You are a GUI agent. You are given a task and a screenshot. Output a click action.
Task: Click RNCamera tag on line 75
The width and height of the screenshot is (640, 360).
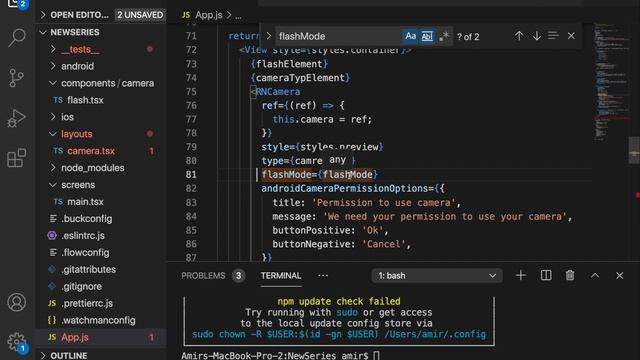(x=278, y=92)
